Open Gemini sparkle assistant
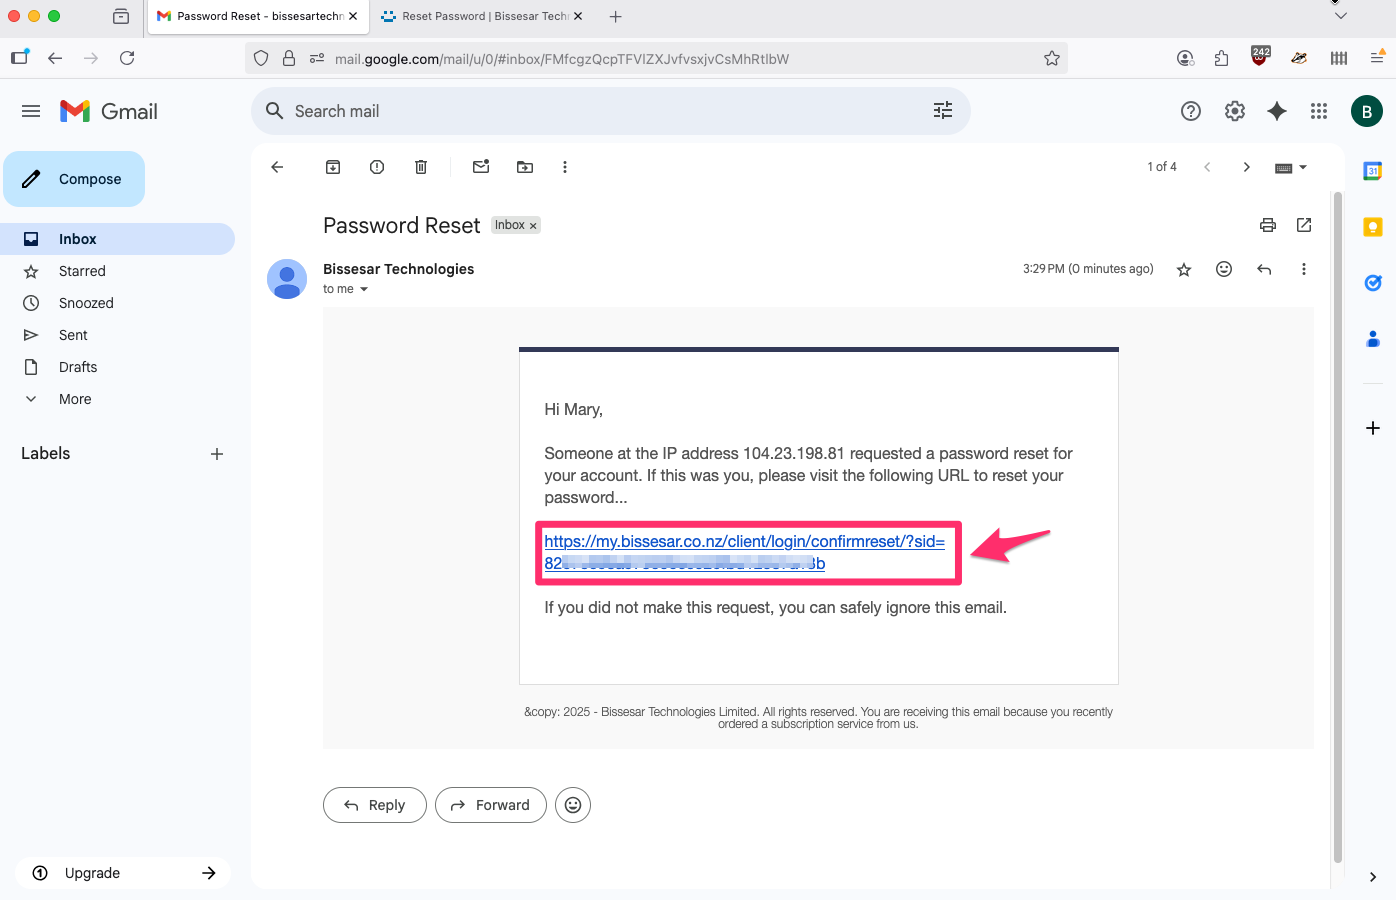This screenshot has width=1396, height=900. point(1277,111)
